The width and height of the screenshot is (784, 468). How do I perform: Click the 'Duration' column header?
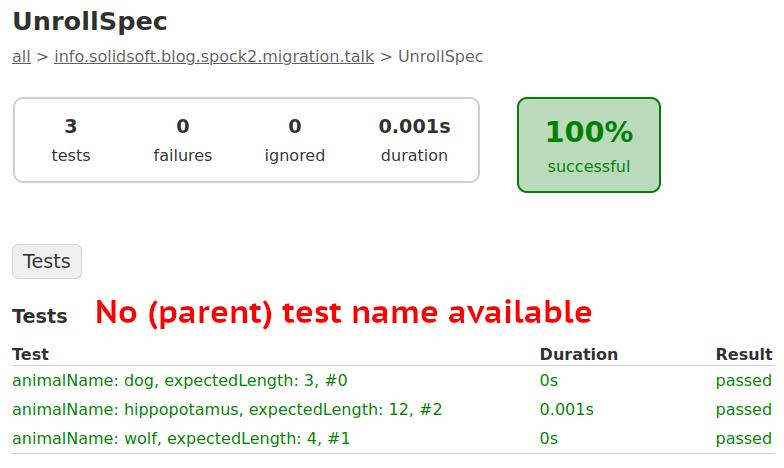pos(578,354)
